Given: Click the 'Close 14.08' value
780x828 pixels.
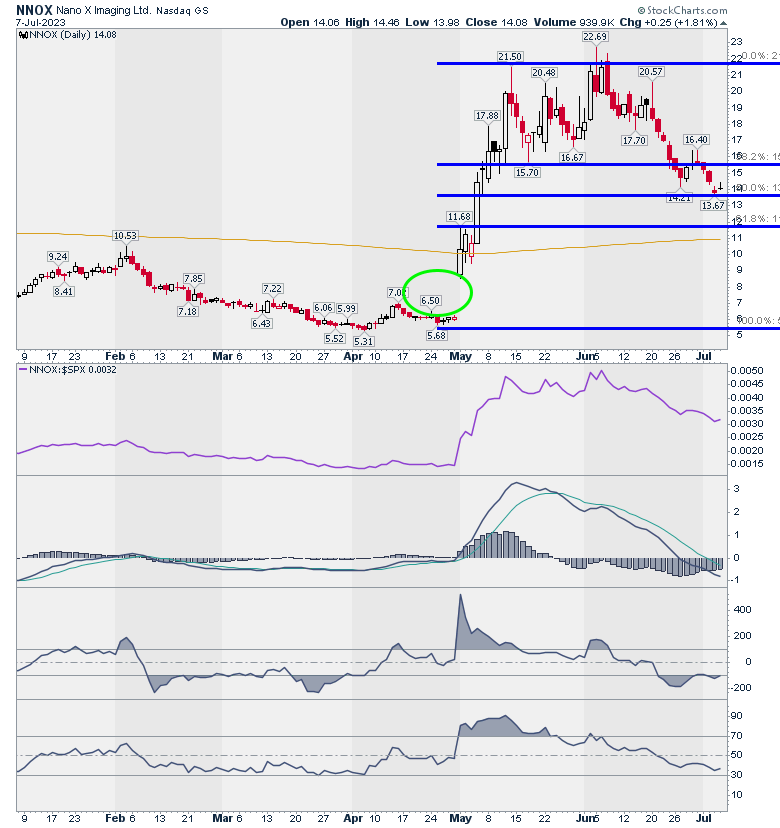Looking at the screenshot, I should coord(496,23).
